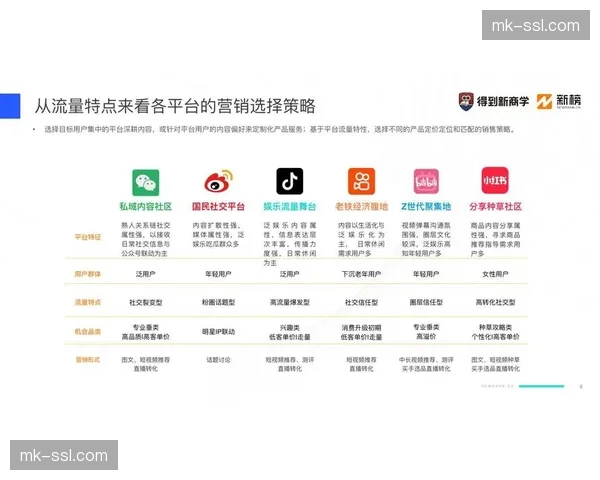Click the pink Bilibili logo icon
600x480 pixels.
tap(426, 181)
